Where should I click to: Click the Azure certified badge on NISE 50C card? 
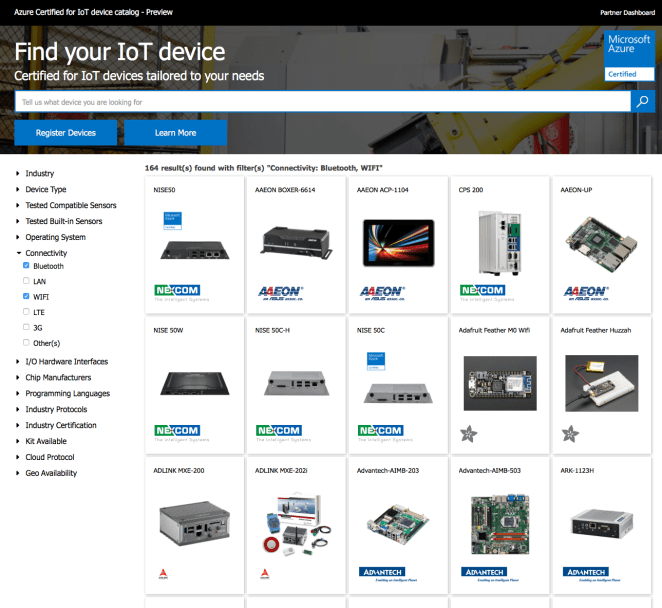click(376, 358)
